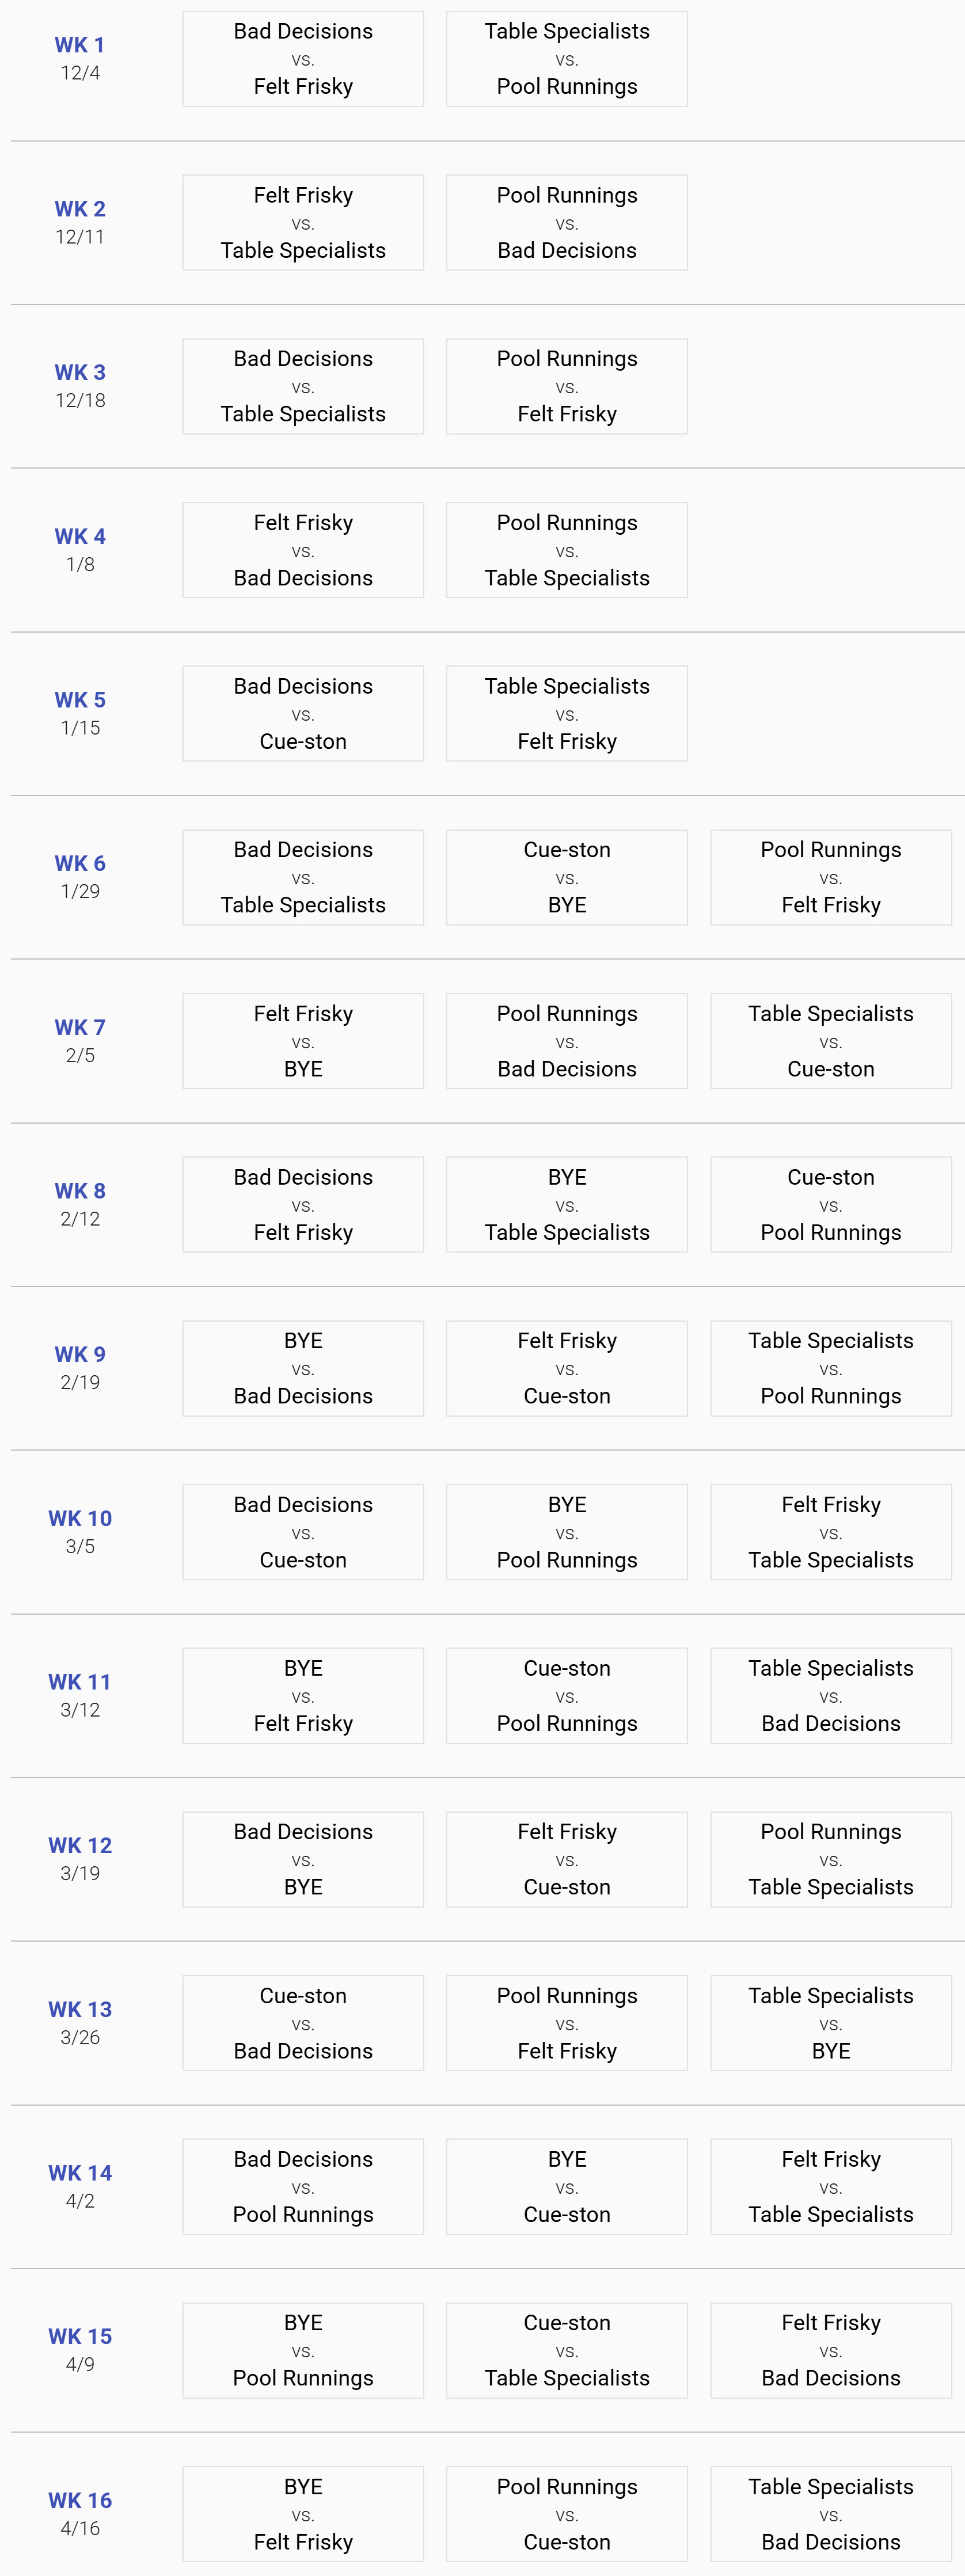Screen dimensions: 965x2576
Task: Select WK 8 Cue-ston vs. Pool Runnings
Action: [831, 1205]
